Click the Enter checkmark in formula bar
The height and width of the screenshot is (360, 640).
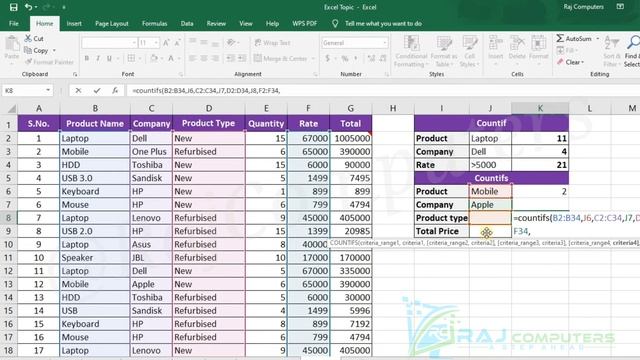click(x=97, y=91)
